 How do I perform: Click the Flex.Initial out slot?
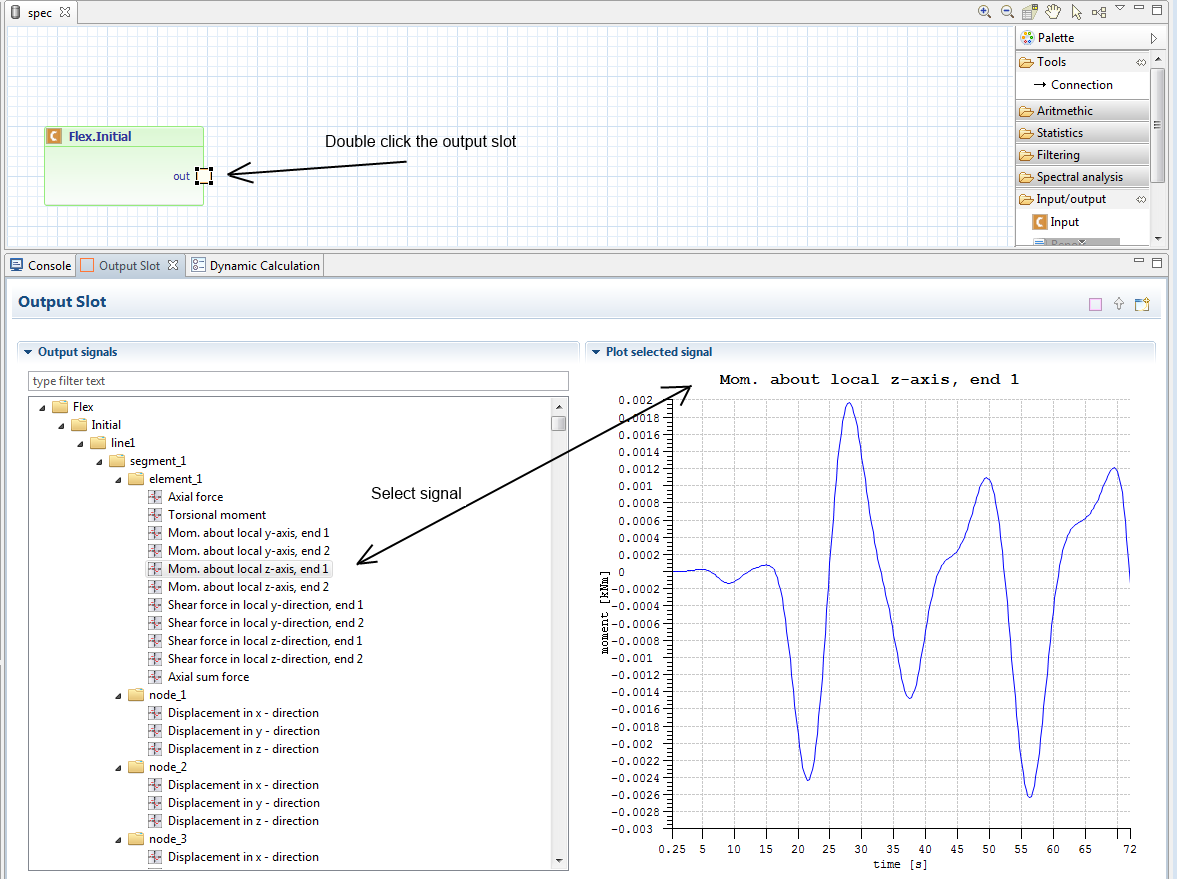pos(204,176)
